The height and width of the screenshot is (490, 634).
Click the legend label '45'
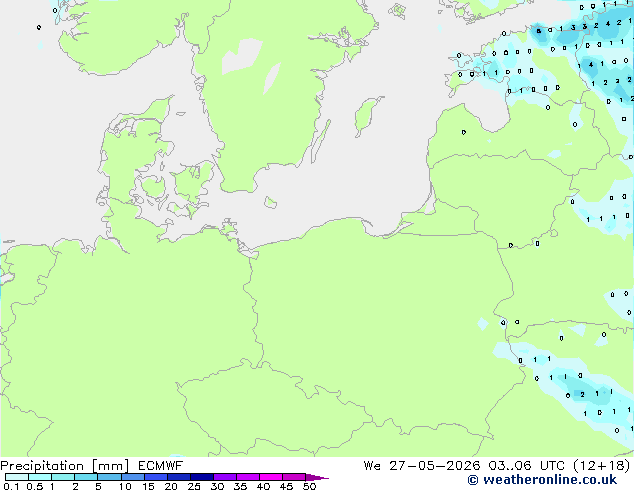coord(286,486)
